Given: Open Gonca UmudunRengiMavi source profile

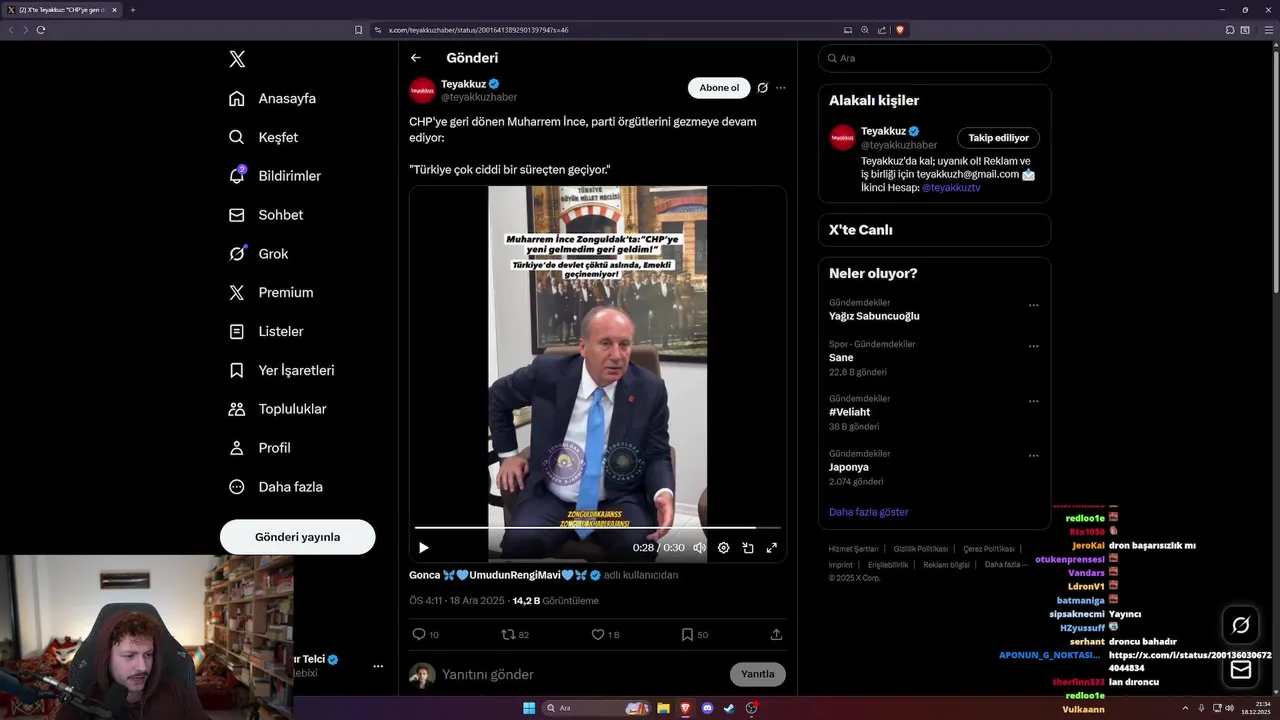Looking at the screenshot, I should pyautogui.click(x=505, y=575).
